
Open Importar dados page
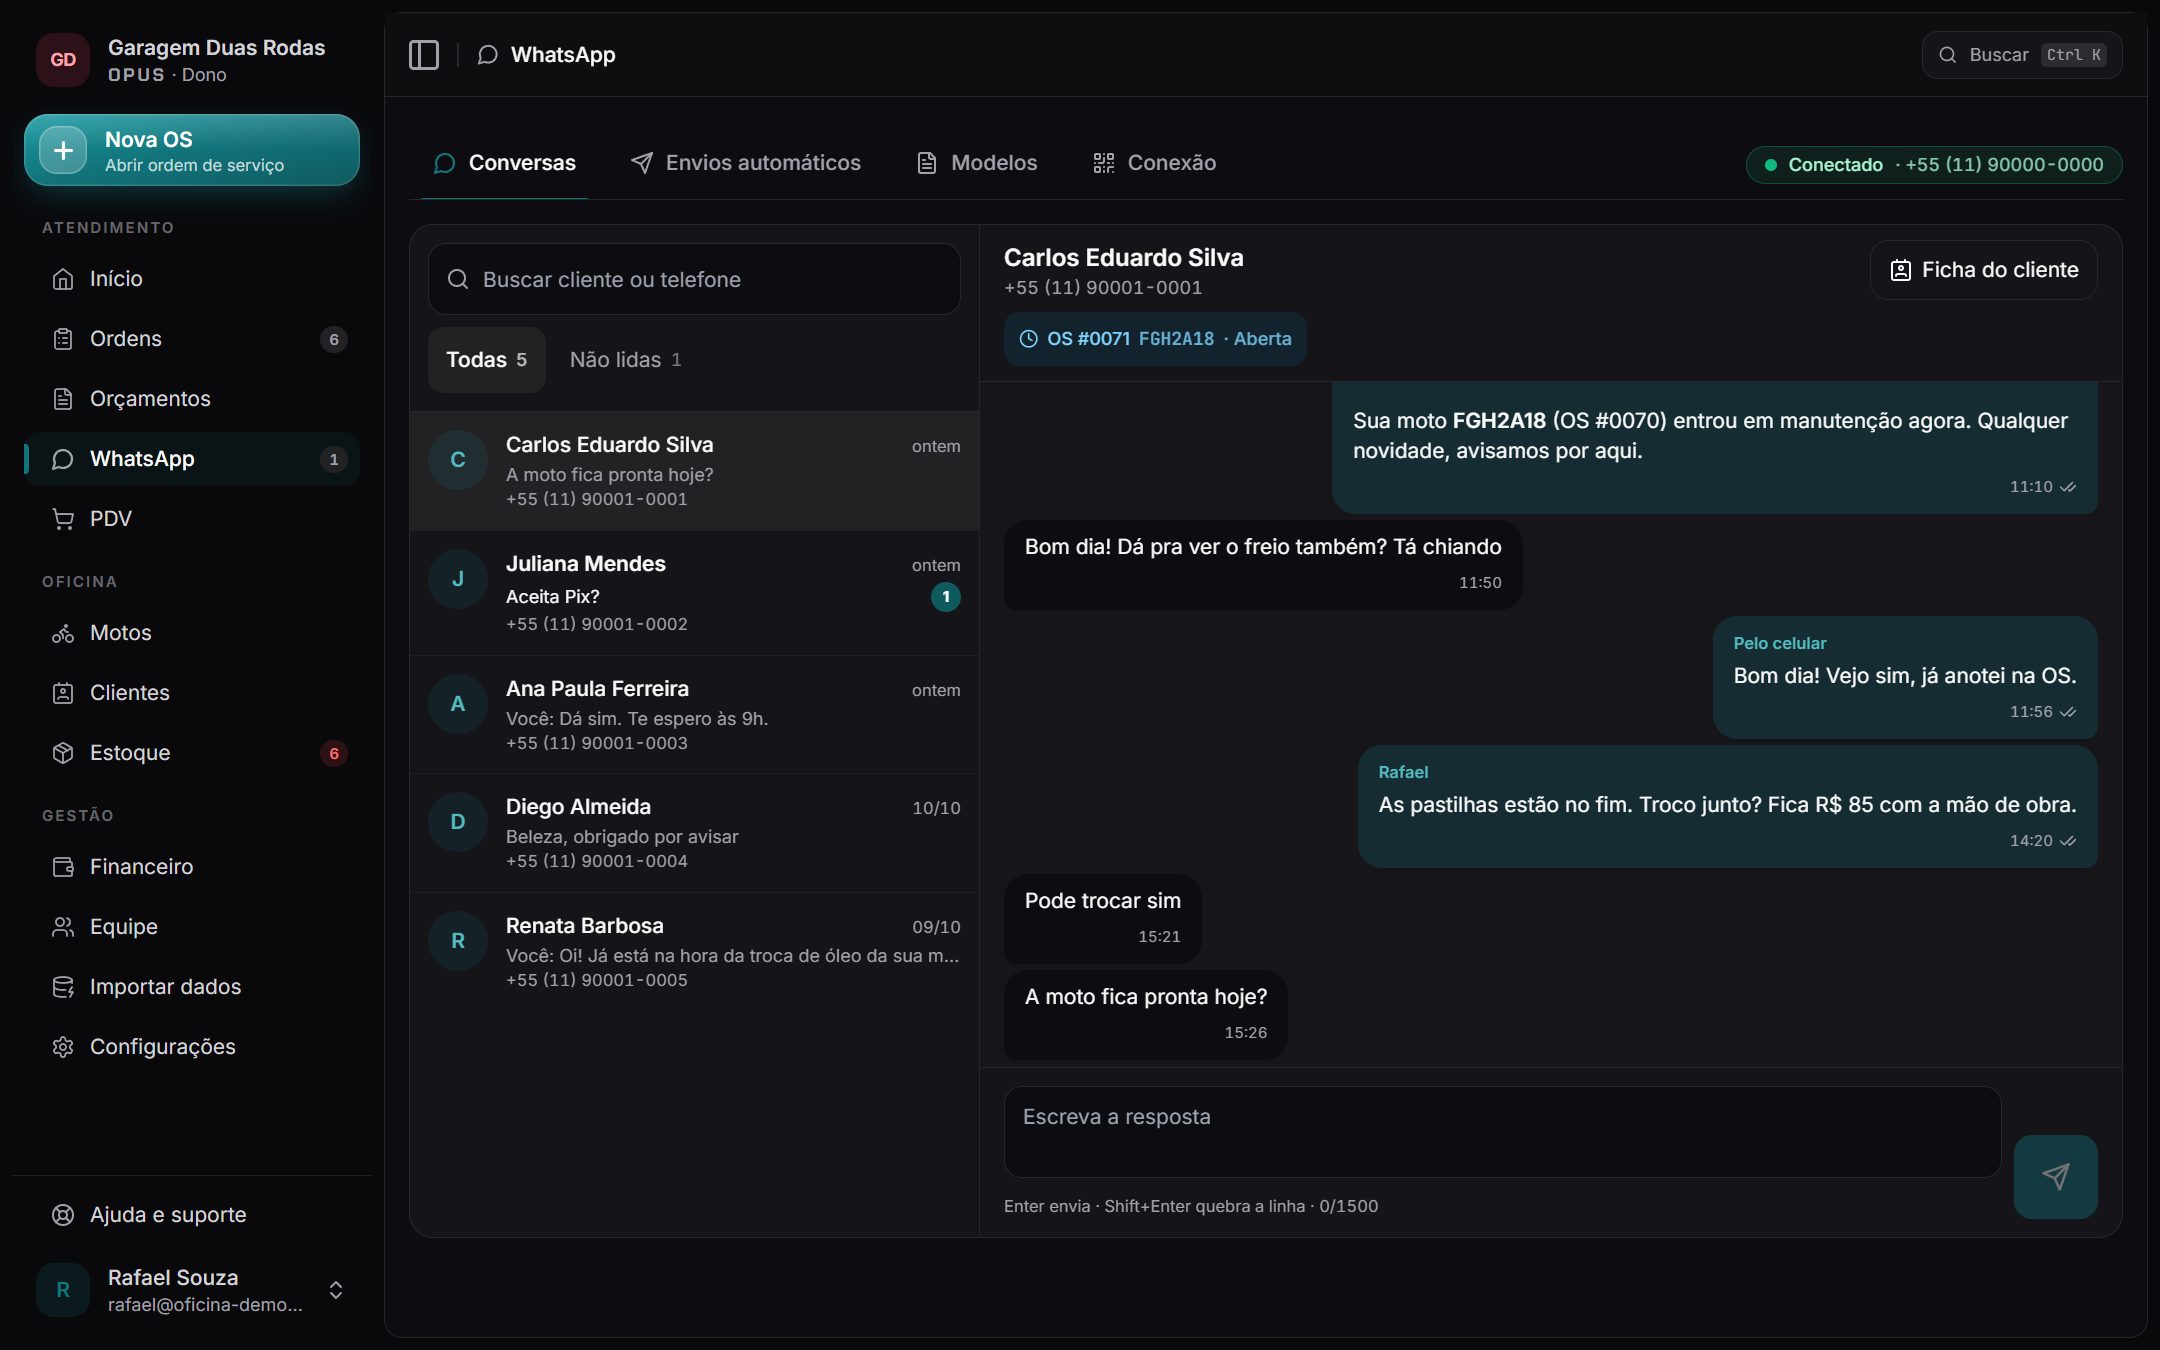[x=192, y=987]
